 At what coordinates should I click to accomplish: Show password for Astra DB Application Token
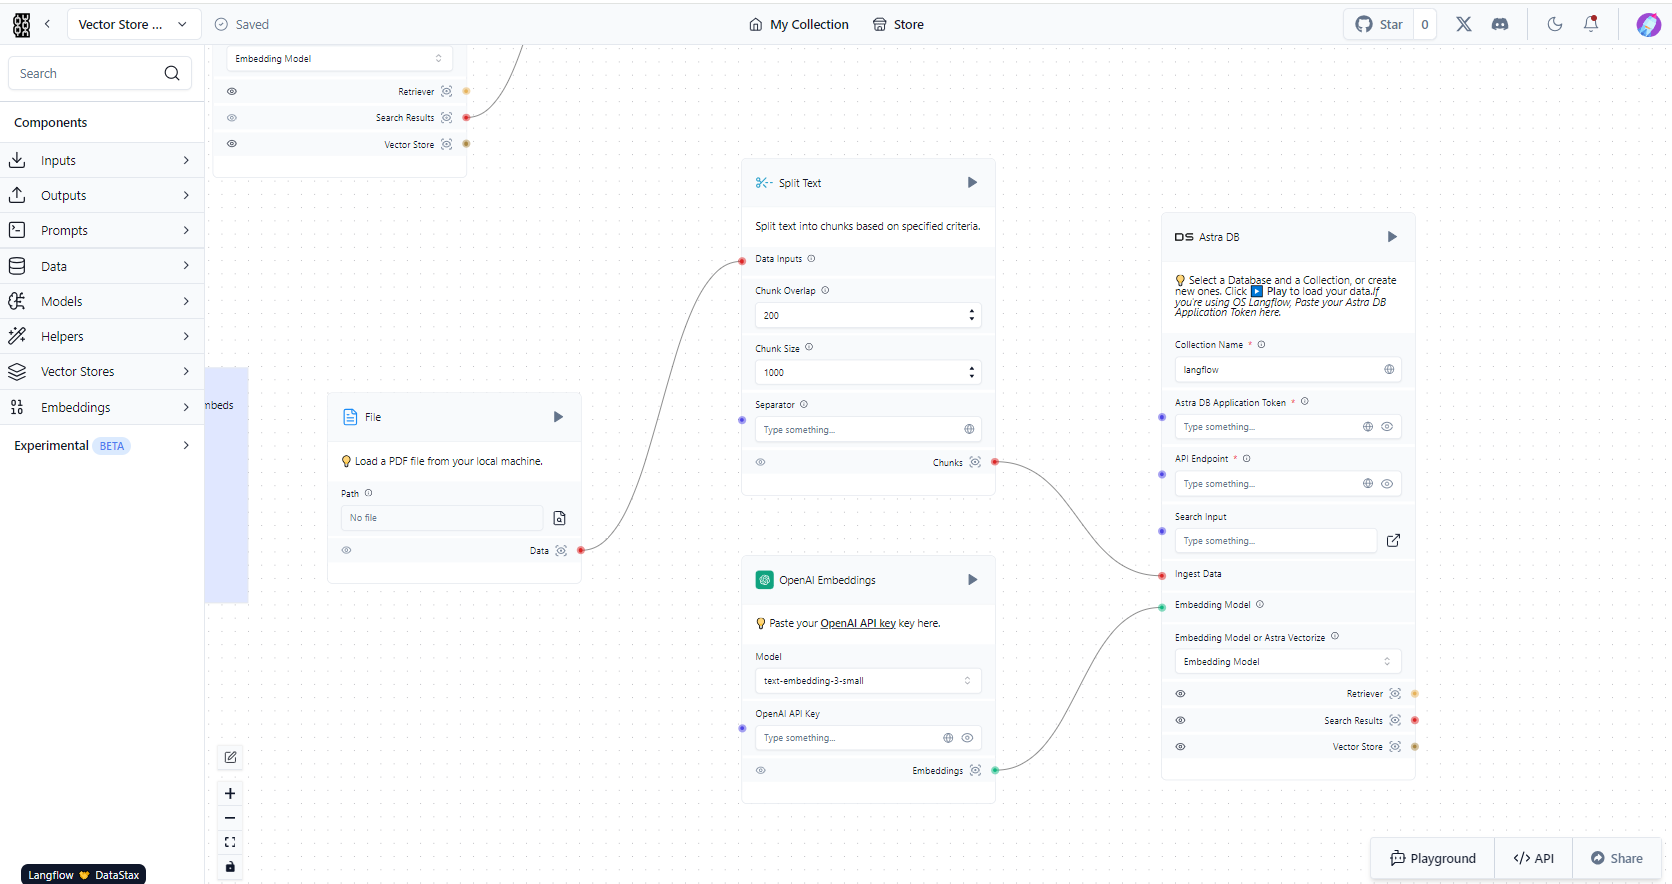click(1387, 426)
